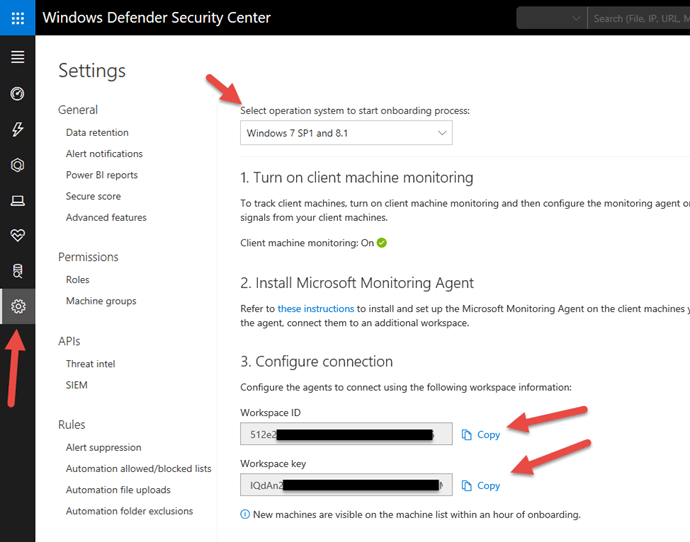The width and height of the screenshot is (690, 542).
Task: Click into the header search box
Action: [640, 18]
